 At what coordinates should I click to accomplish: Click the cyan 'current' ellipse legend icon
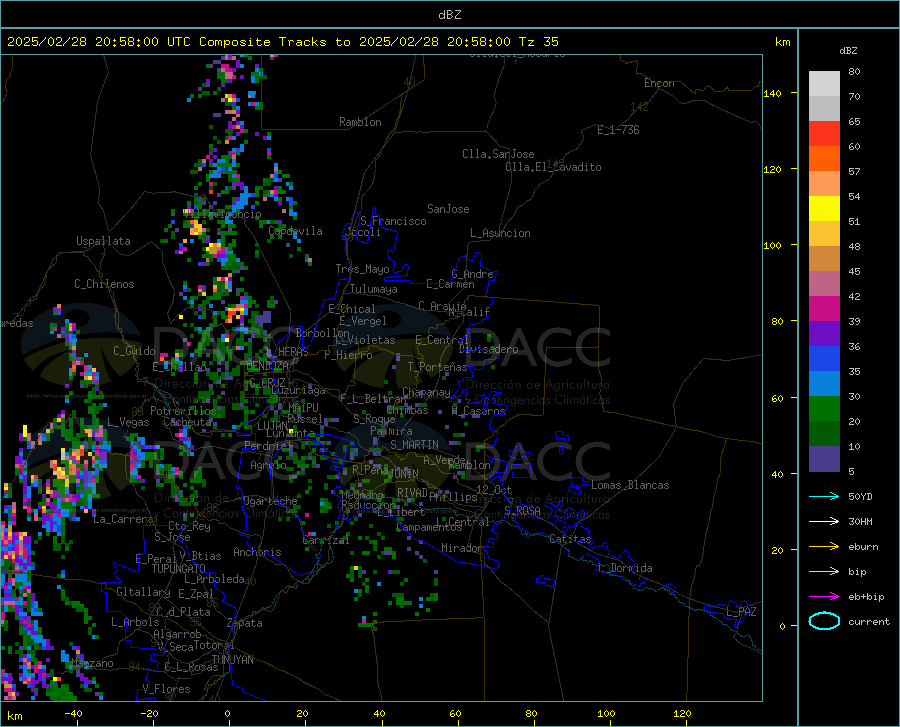tap(824, 621)
